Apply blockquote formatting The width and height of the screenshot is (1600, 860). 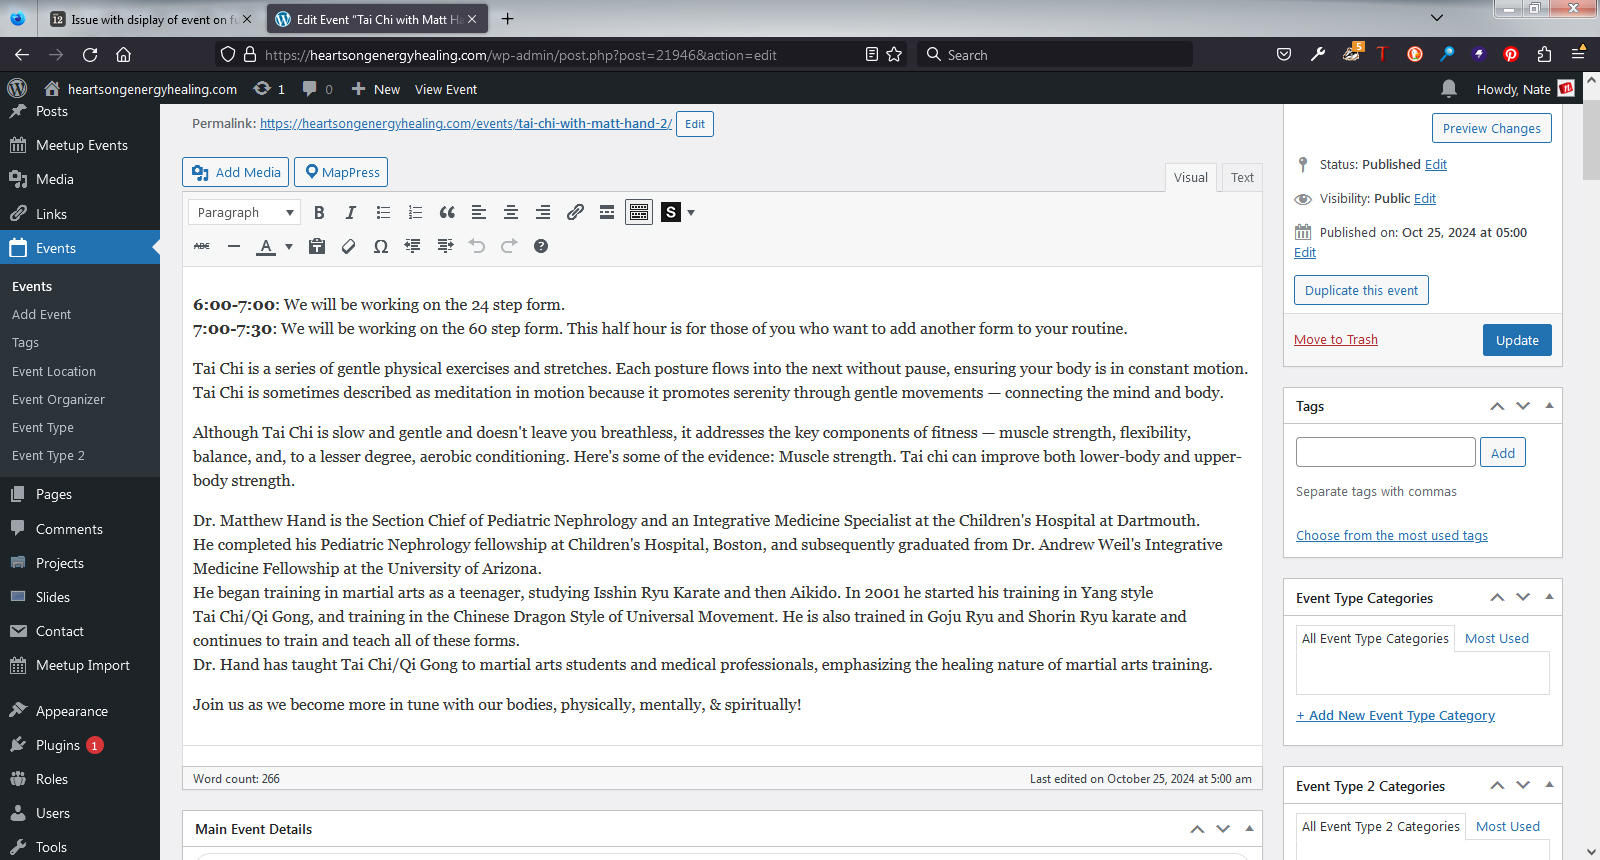(447, 212)
